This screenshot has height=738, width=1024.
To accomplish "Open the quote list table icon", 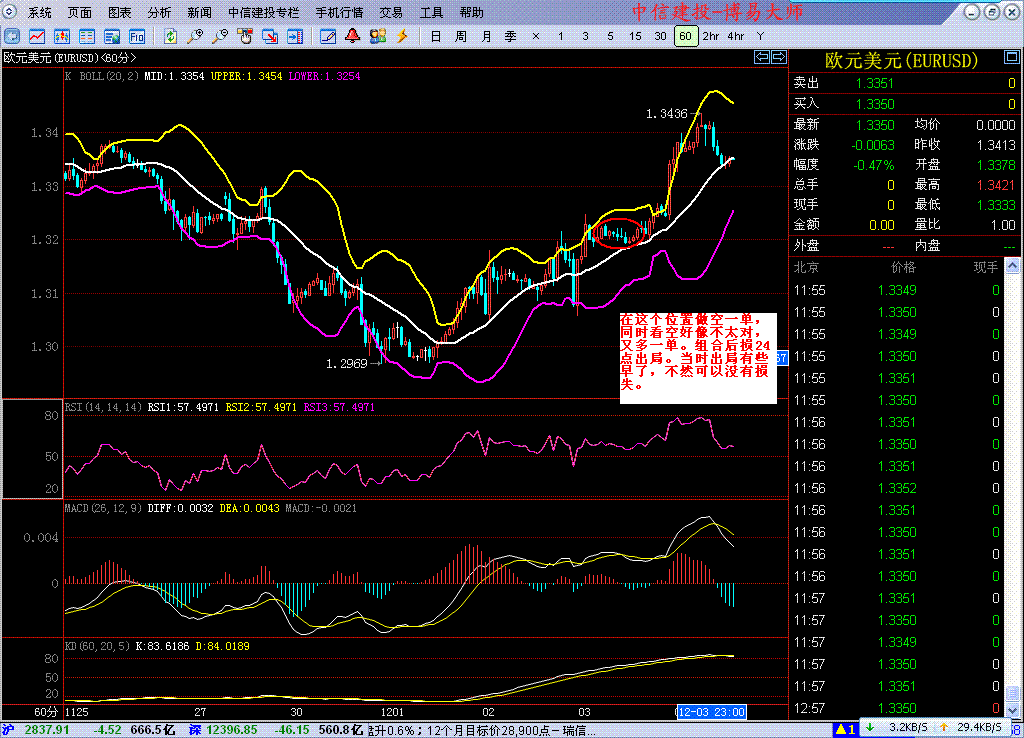I will (87, 37).
